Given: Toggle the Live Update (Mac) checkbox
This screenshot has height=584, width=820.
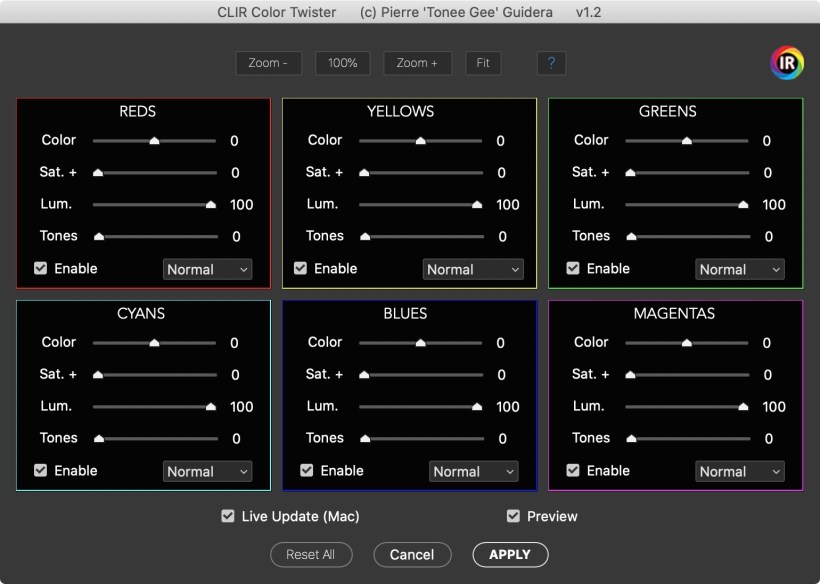Looking at the screenshot, I should tap(228, 516).
